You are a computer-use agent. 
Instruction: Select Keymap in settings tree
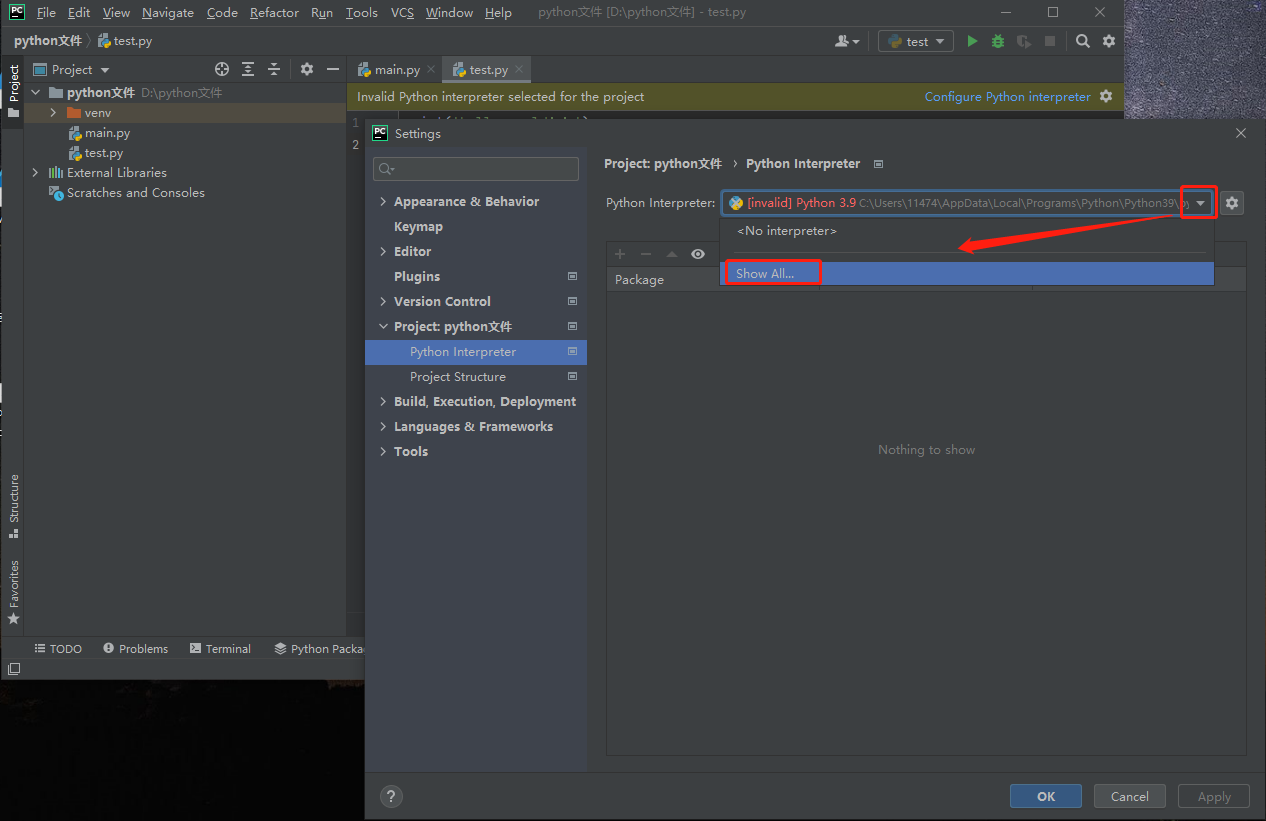tap(418, 226)
